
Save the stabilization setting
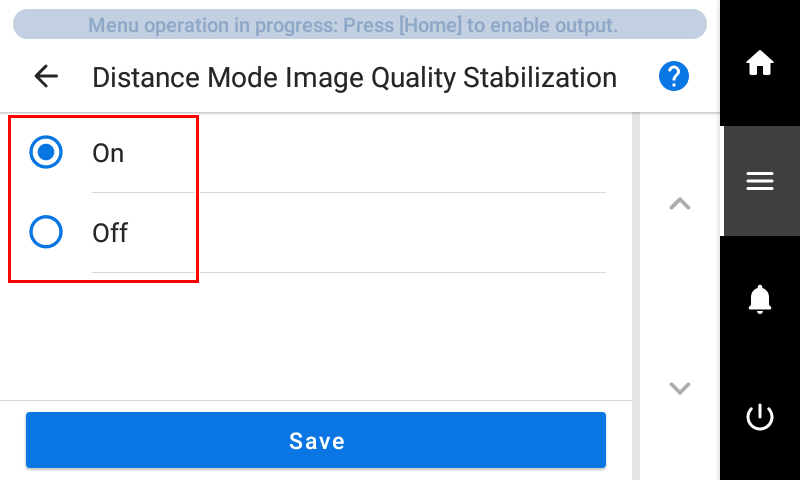coord(316,440)
